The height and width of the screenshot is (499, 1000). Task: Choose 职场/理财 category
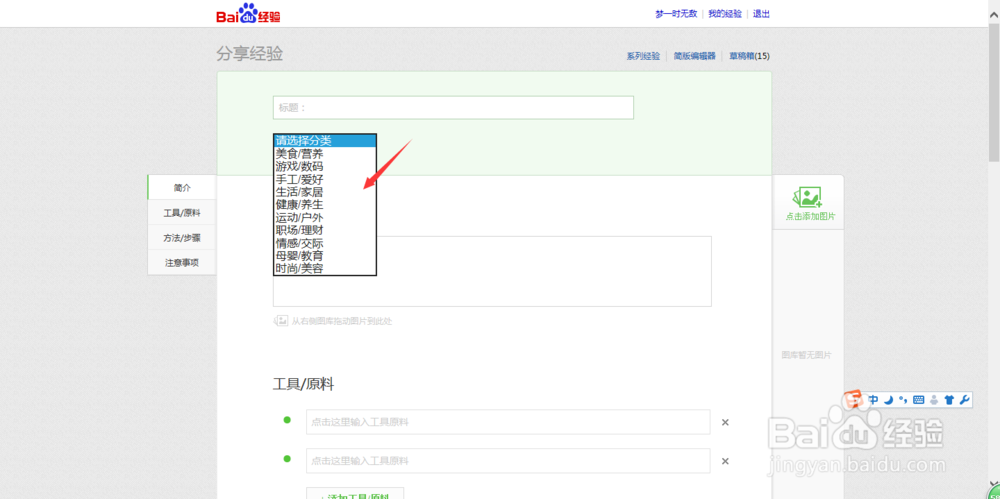(x=325, y=230)
